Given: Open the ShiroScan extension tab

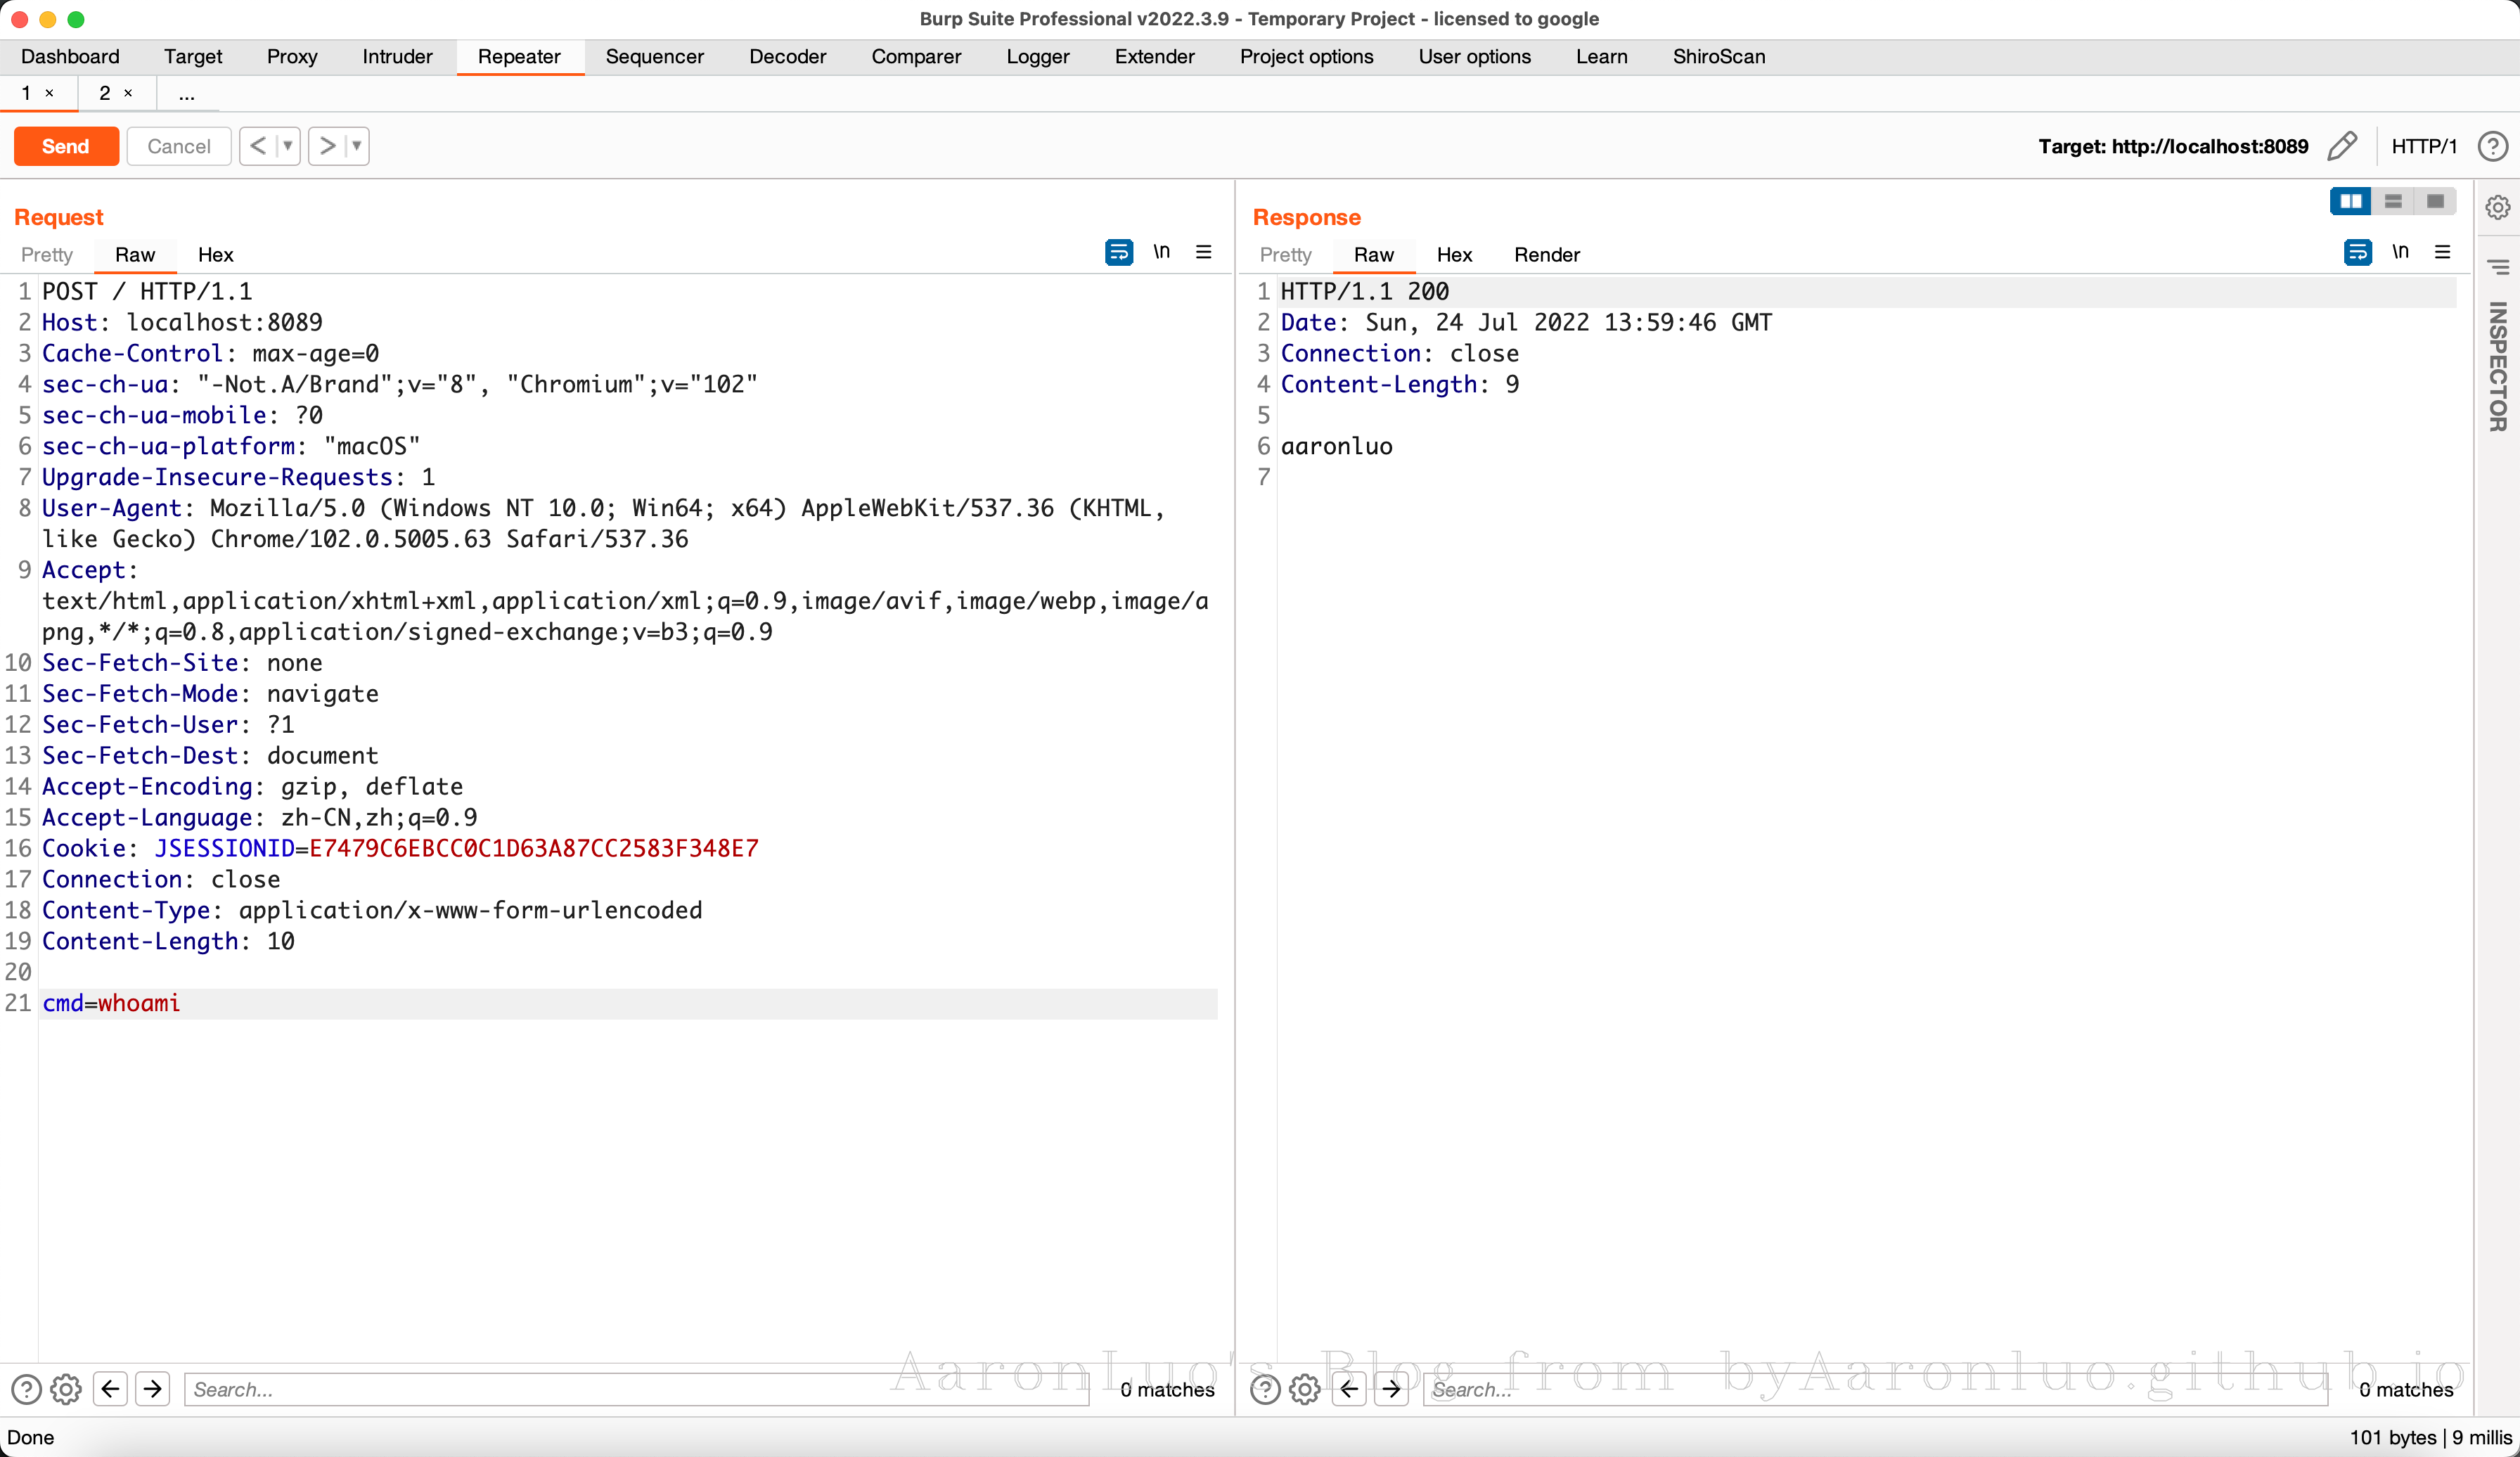Looking at the screenshot, I should point(1719,57).
